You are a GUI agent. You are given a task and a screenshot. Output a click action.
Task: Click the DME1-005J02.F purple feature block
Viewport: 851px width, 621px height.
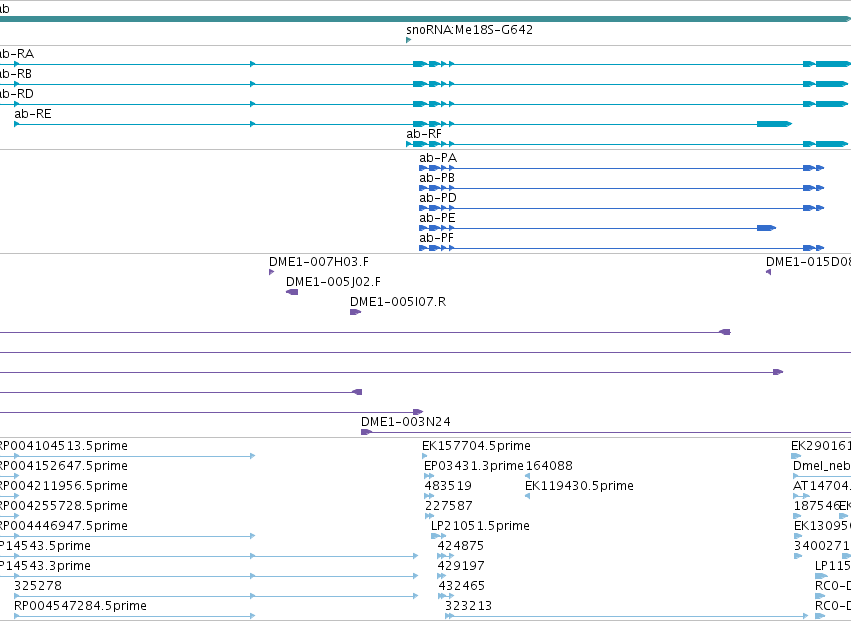(x=292, y=292)
